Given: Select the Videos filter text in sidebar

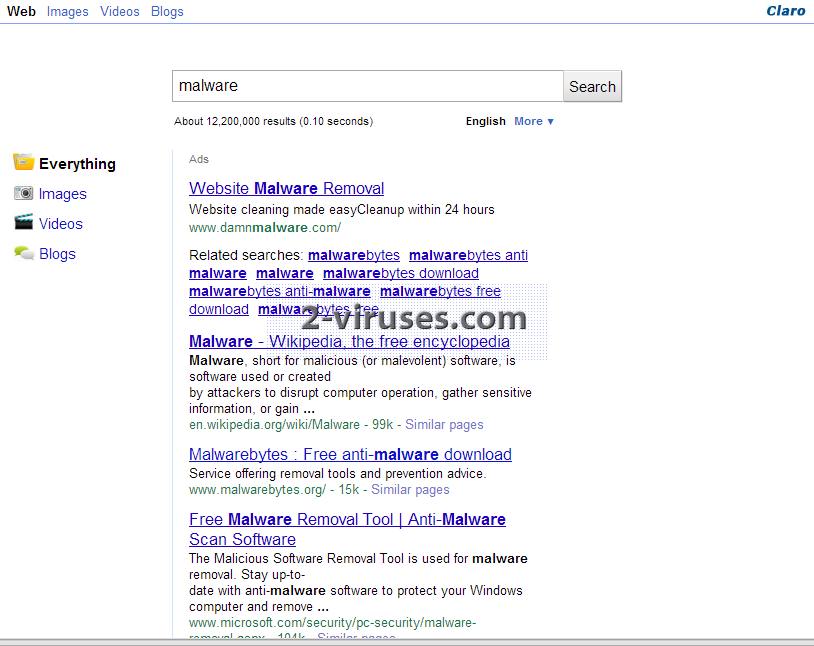Looking at the screenshot, I should (61, 224).
